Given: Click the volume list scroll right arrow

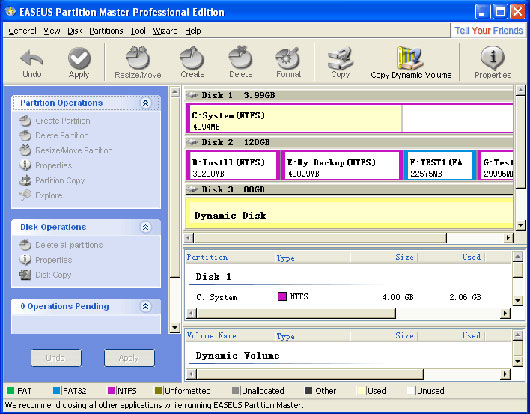Looking at the screenshot, I should click(505, 374).
